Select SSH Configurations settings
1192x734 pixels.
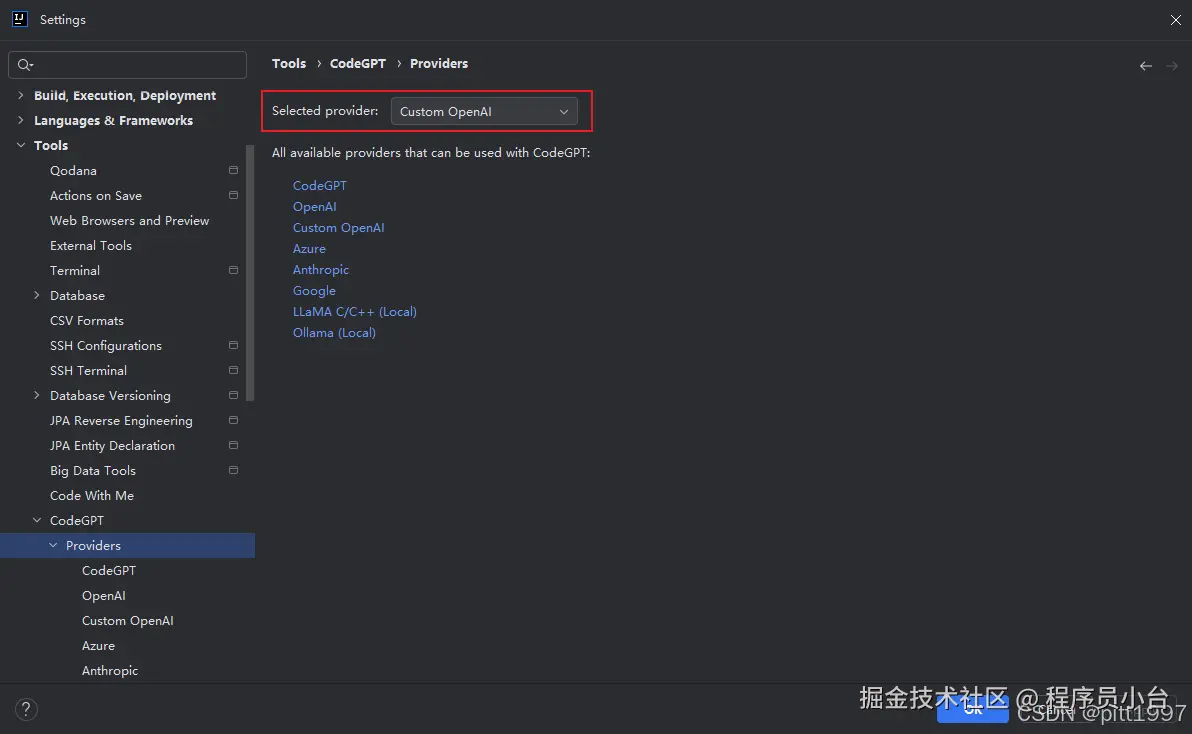tap(106, 346)
